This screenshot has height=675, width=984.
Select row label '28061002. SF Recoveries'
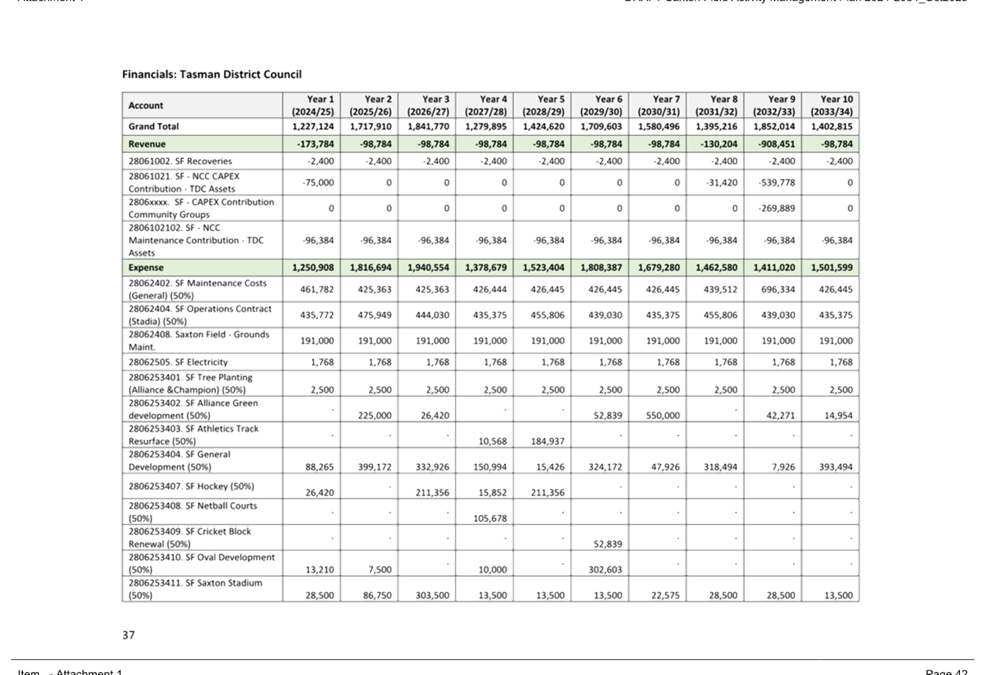click(180, 161)
